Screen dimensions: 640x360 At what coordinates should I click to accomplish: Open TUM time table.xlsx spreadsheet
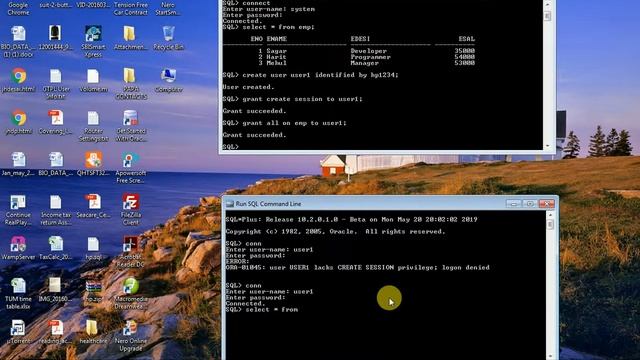(x=18, y=286)
